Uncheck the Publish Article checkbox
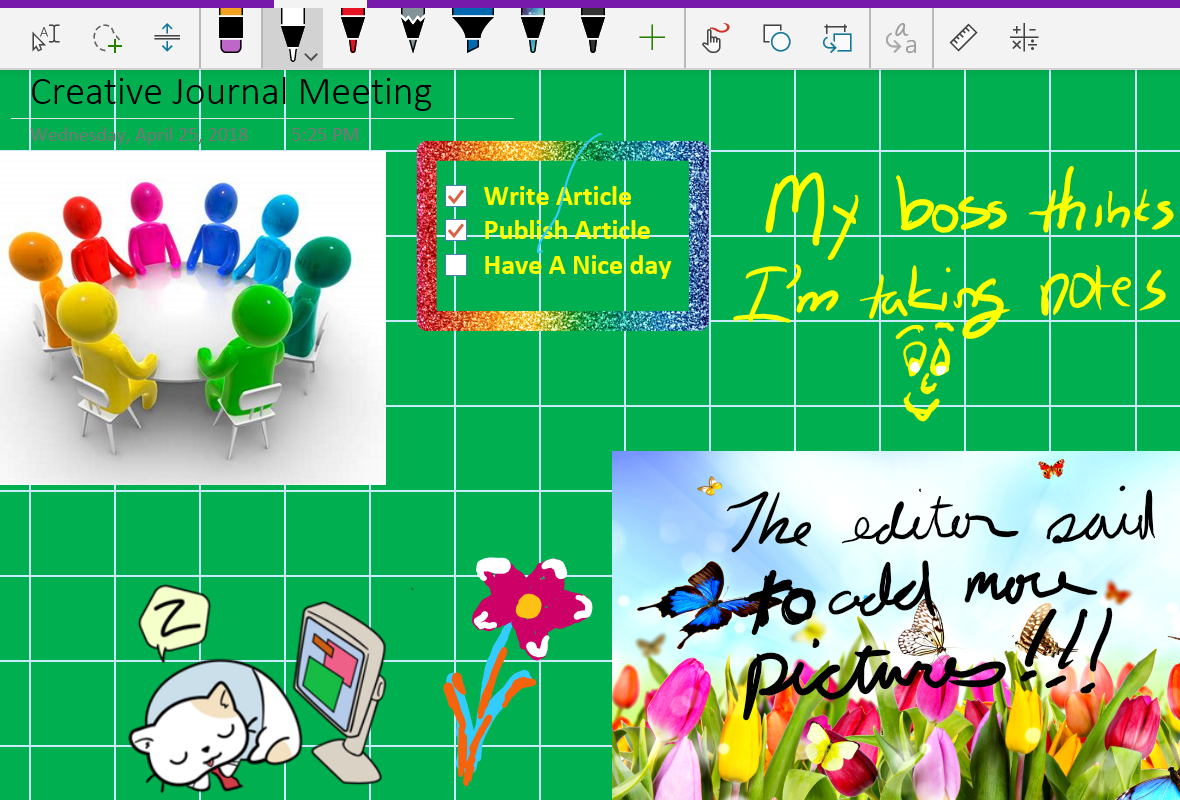Screen dimensions: 1180x800 point(456,231)
